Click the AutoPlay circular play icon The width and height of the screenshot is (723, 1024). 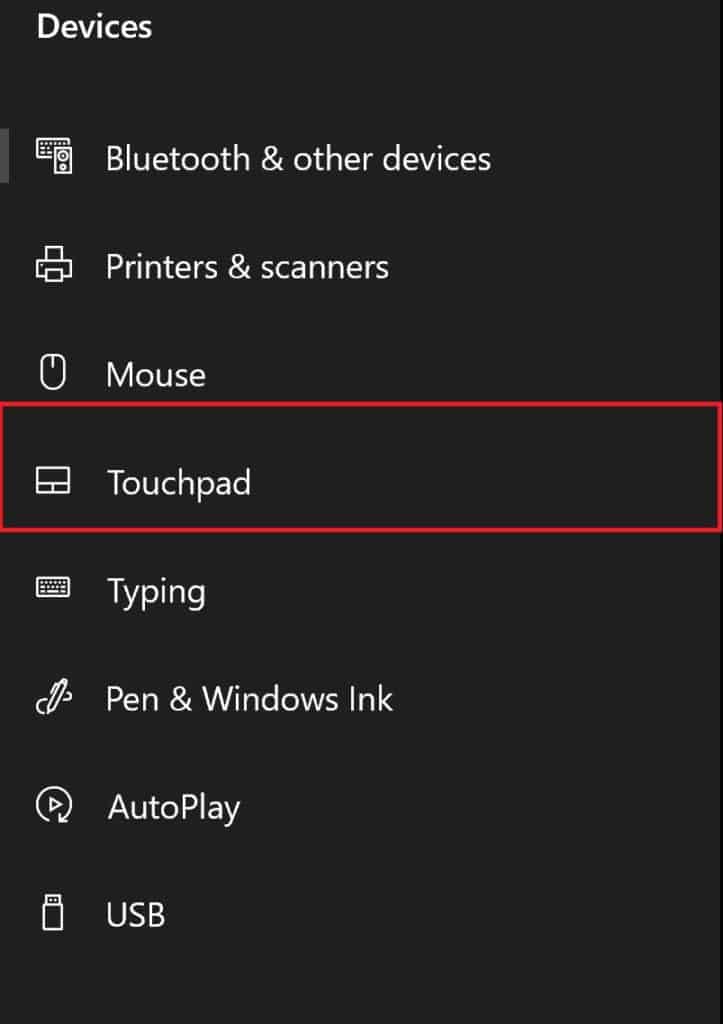point(54,805)
